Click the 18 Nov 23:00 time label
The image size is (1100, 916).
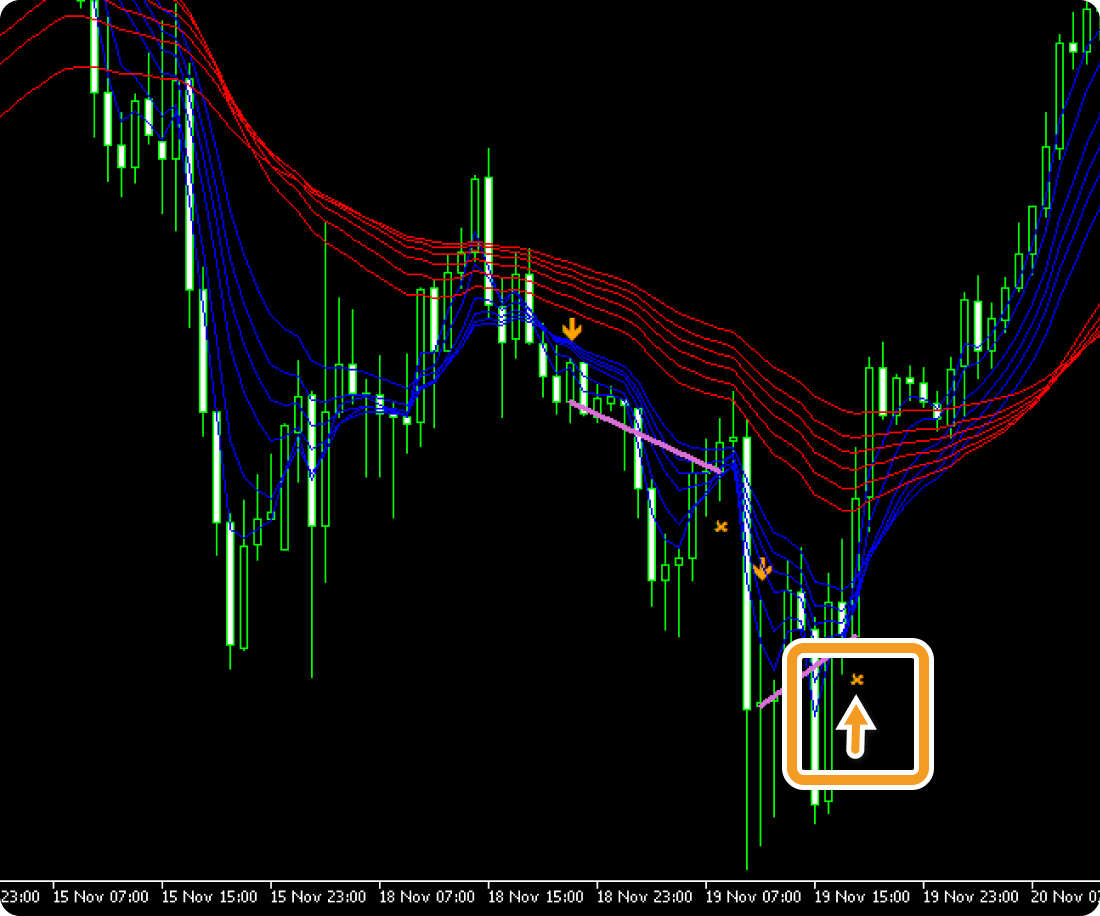(646, 896)
